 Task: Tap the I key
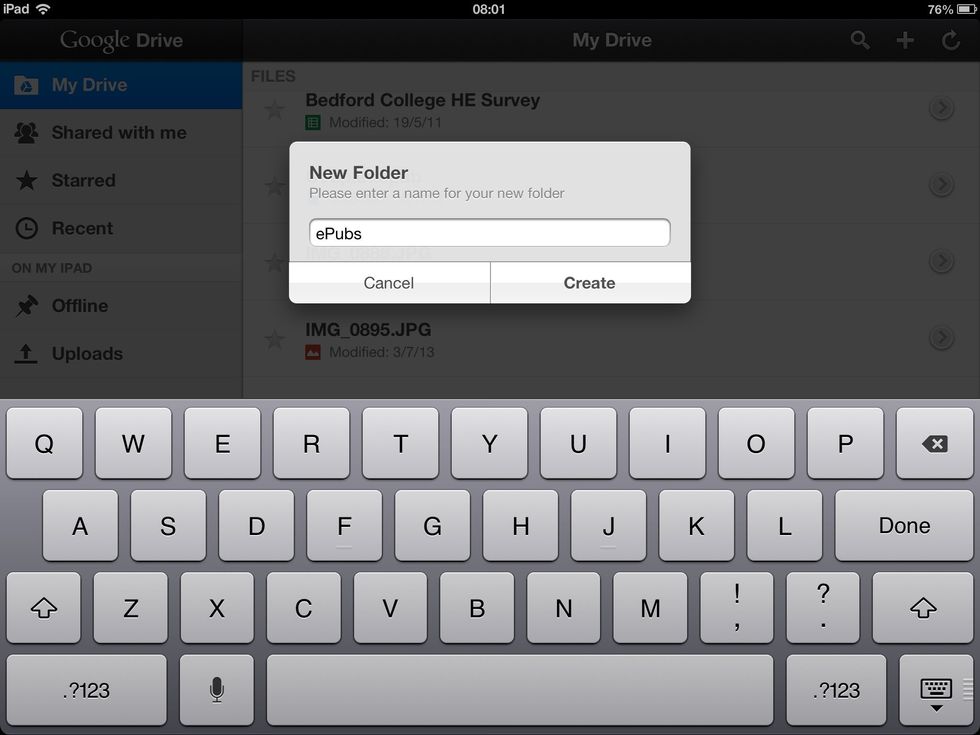(x=668, y=444)
